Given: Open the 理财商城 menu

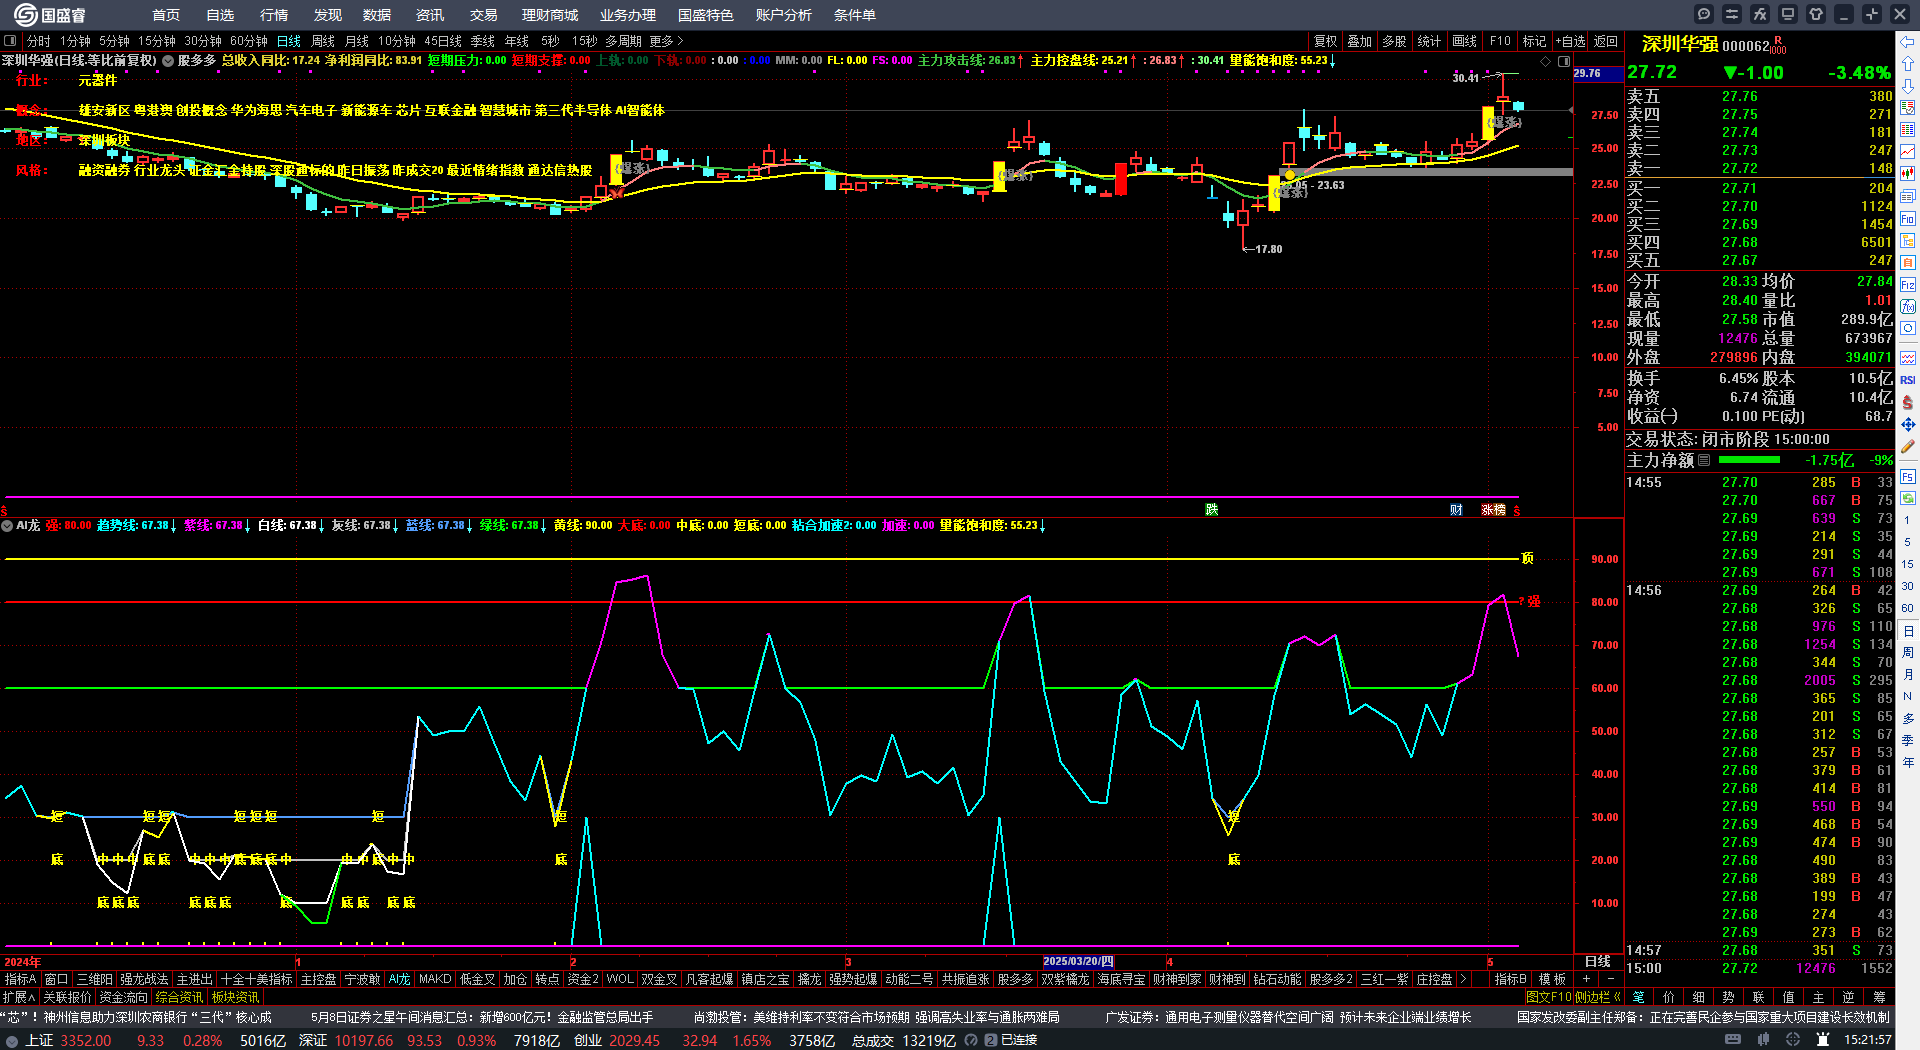Looking at the screenshot, I should (549, 15).
